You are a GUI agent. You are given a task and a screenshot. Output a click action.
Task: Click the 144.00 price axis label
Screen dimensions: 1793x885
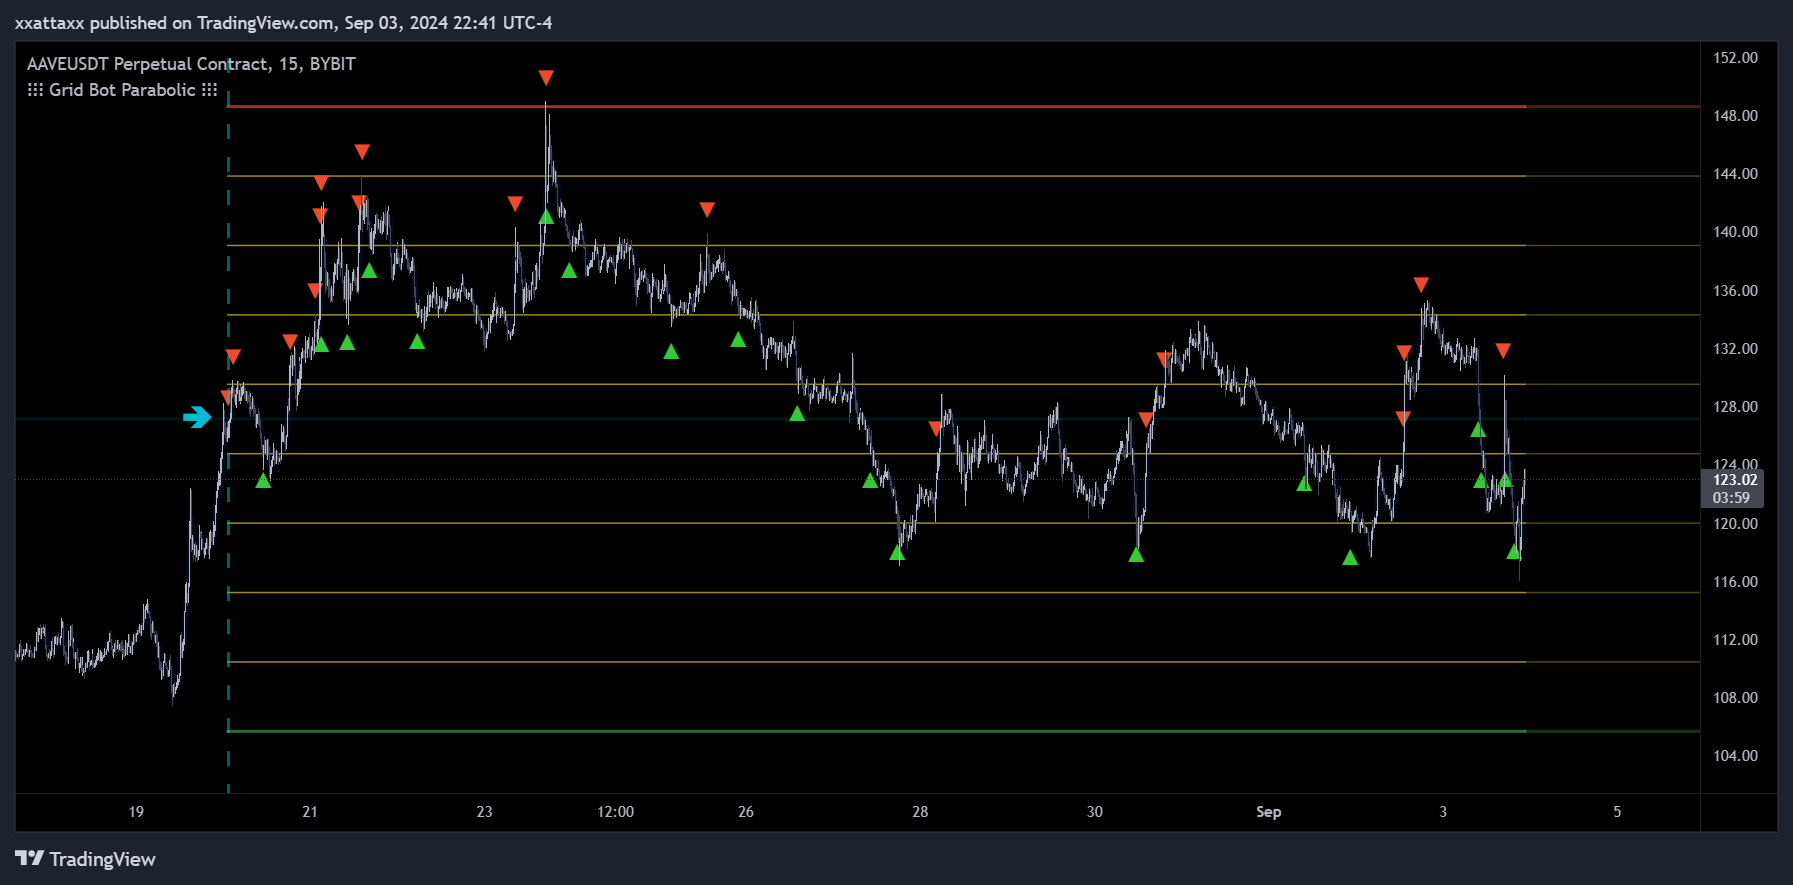[x=1735, y=174]
